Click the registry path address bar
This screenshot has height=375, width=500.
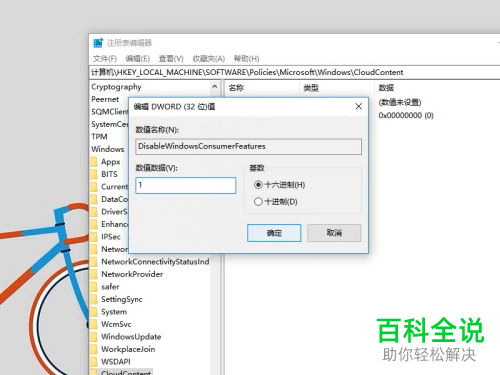[x=295, y=72]
